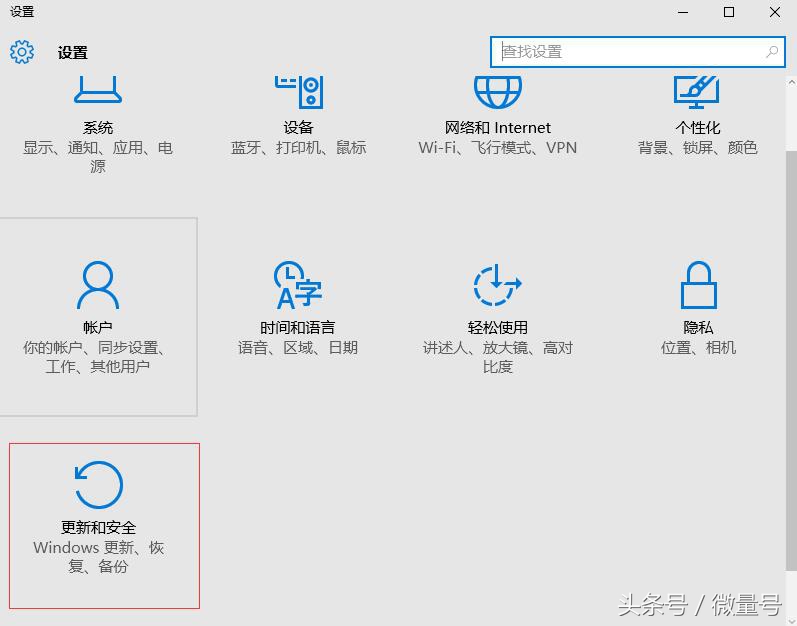Click the Windows 更新、恢复、备份 description
This screenshot has width=797, height=626.
pyautogui.click(x=98, y=557)
